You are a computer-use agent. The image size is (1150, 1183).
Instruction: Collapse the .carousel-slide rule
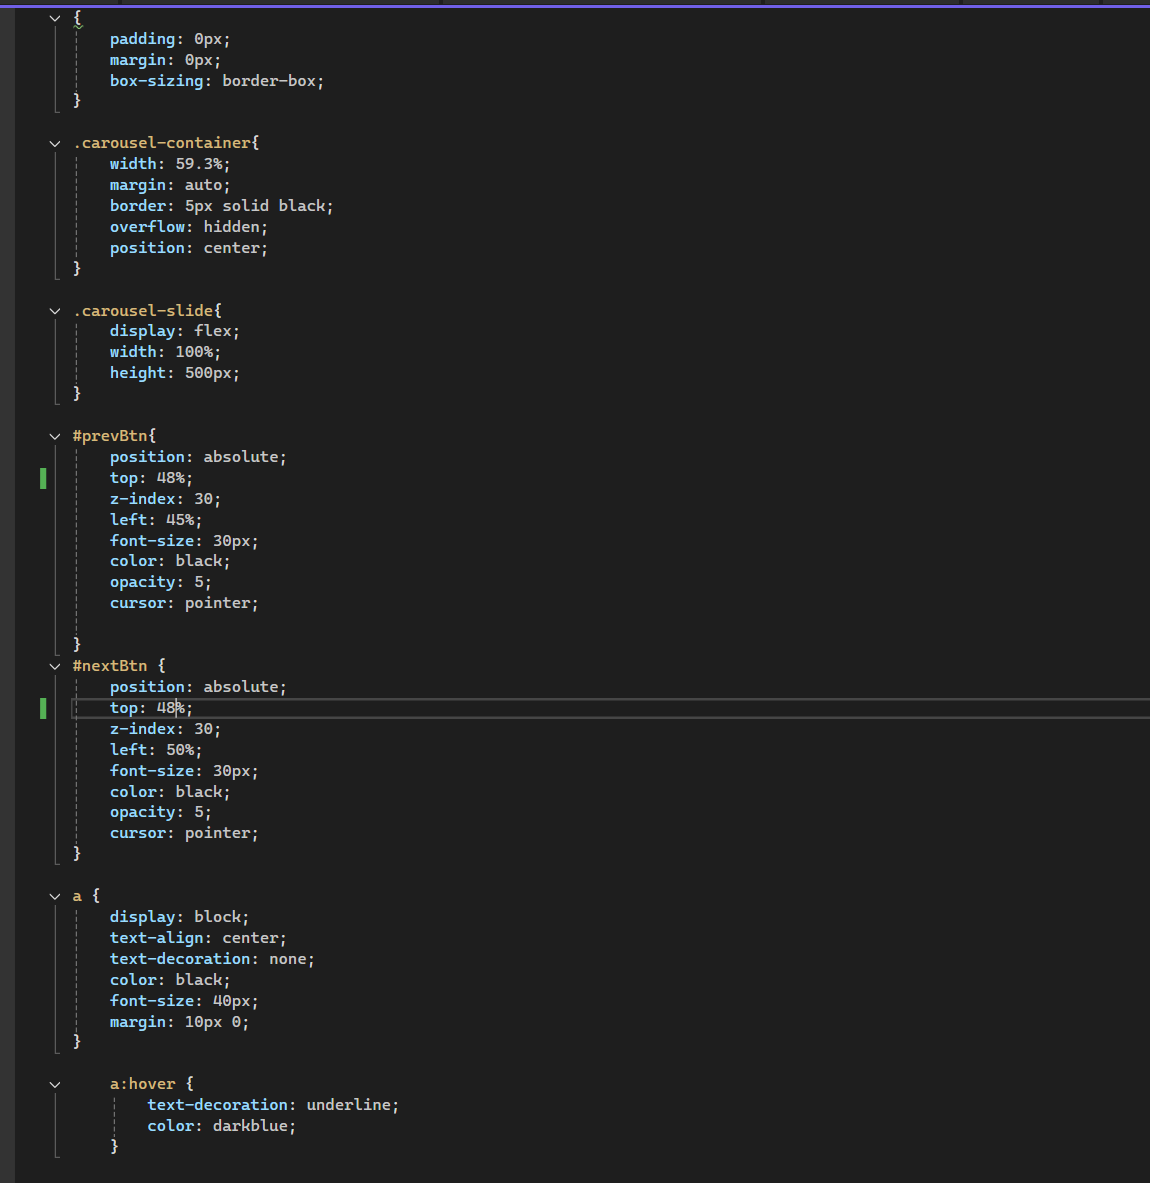[x=55, y=311]
